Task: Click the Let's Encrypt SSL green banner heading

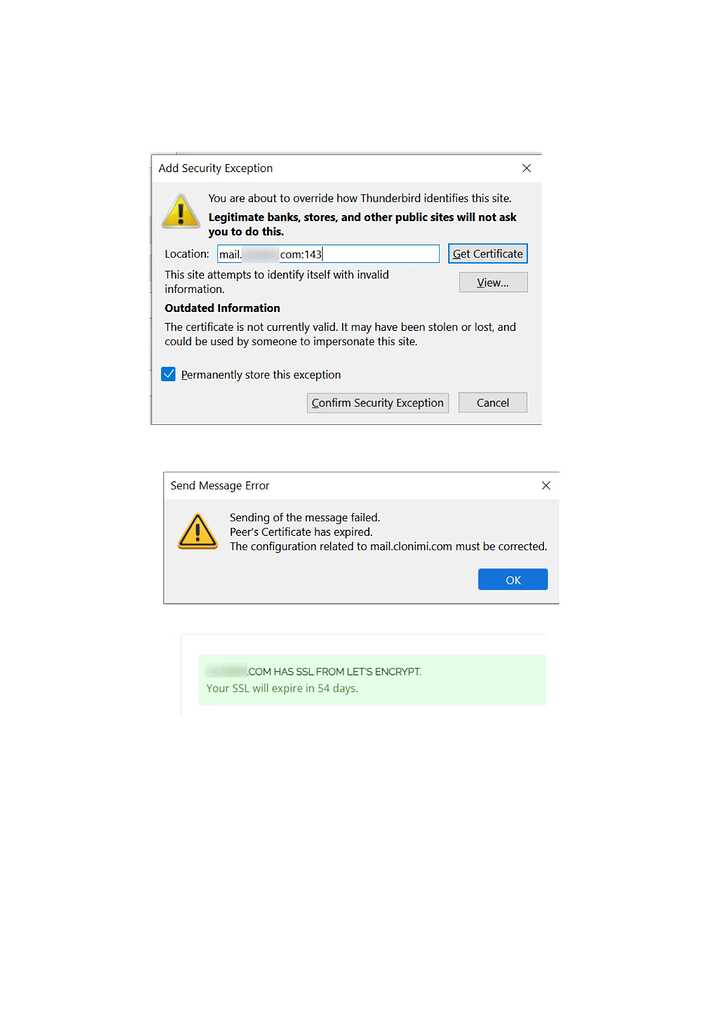Action: (x=313, y=671)
